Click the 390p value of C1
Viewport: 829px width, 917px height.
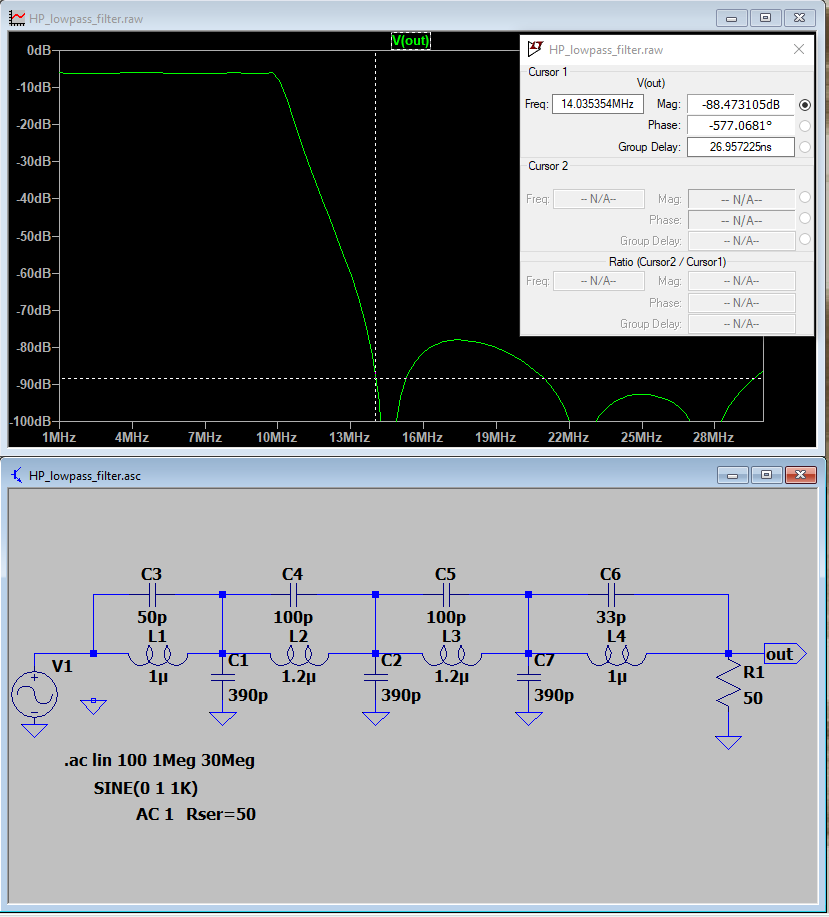click(x=248, y=695)
